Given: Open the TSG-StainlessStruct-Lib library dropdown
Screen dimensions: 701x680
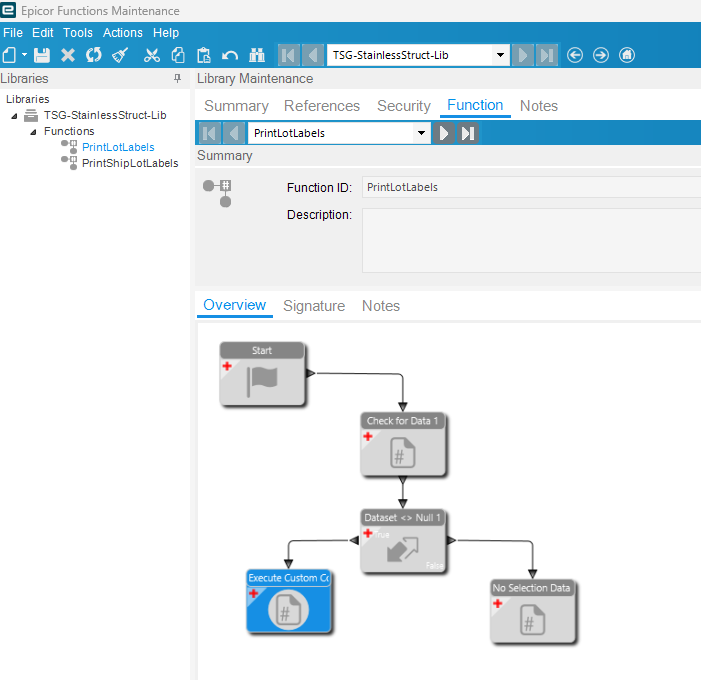Looking at the screenshot, I should 501,55.
